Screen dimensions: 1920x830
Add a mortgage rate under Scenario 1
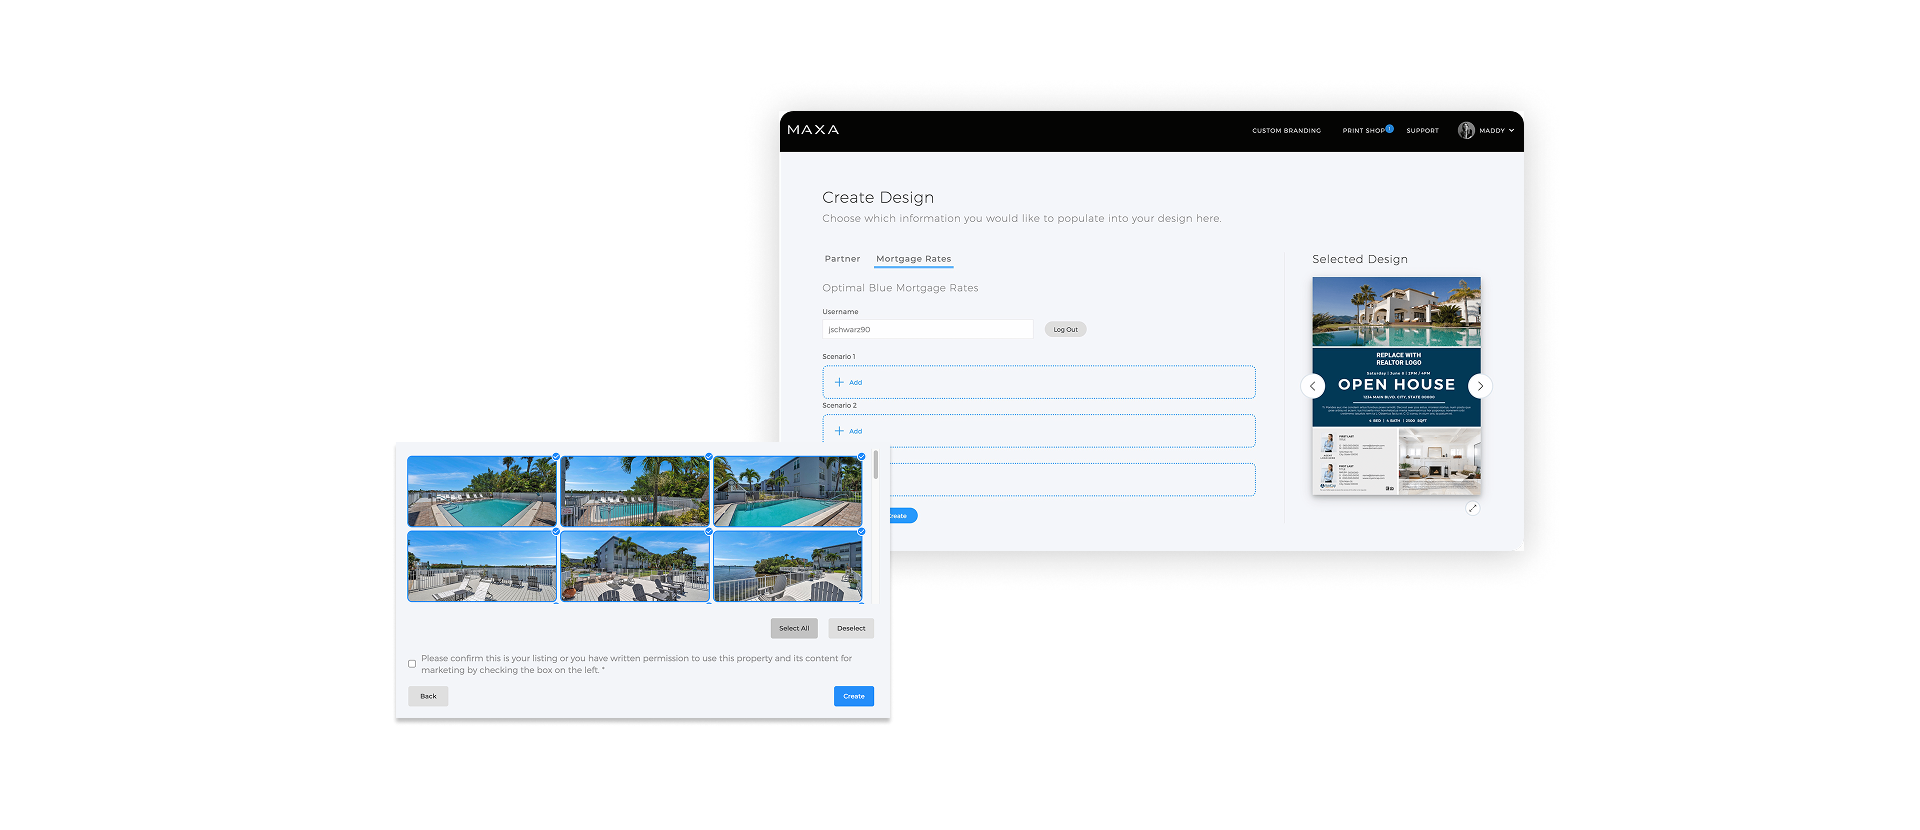point(1038,382)
